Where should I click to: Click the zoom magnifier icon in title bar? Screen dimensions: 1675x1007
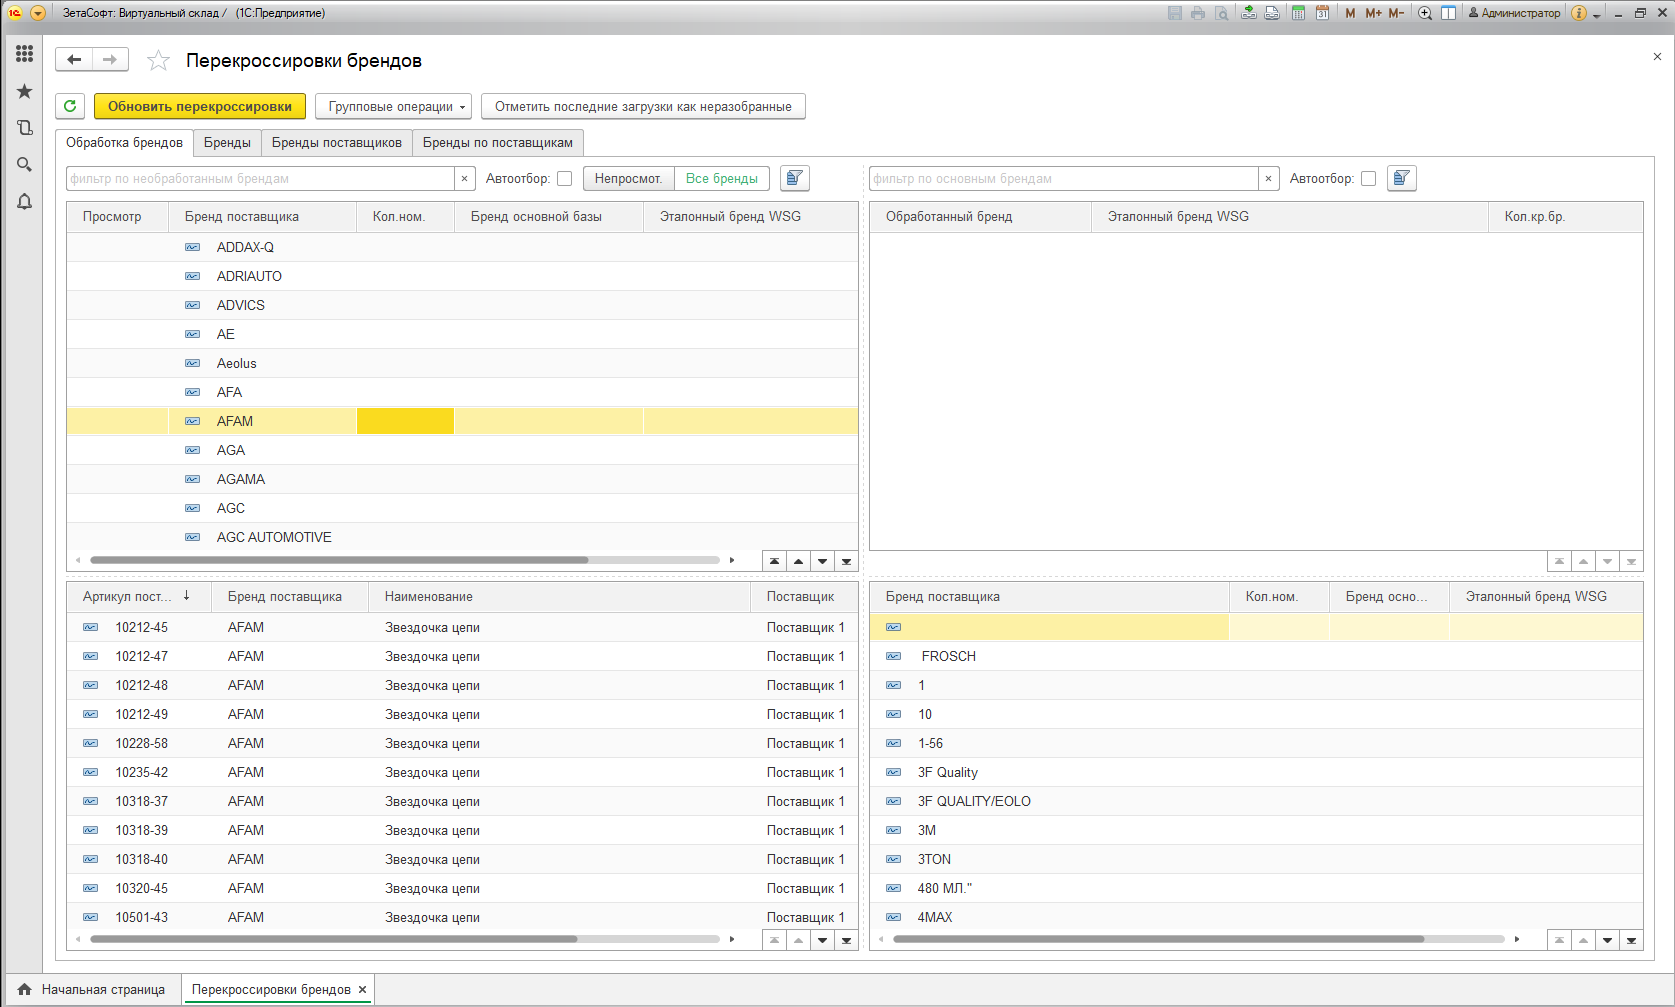(1425, 13)
